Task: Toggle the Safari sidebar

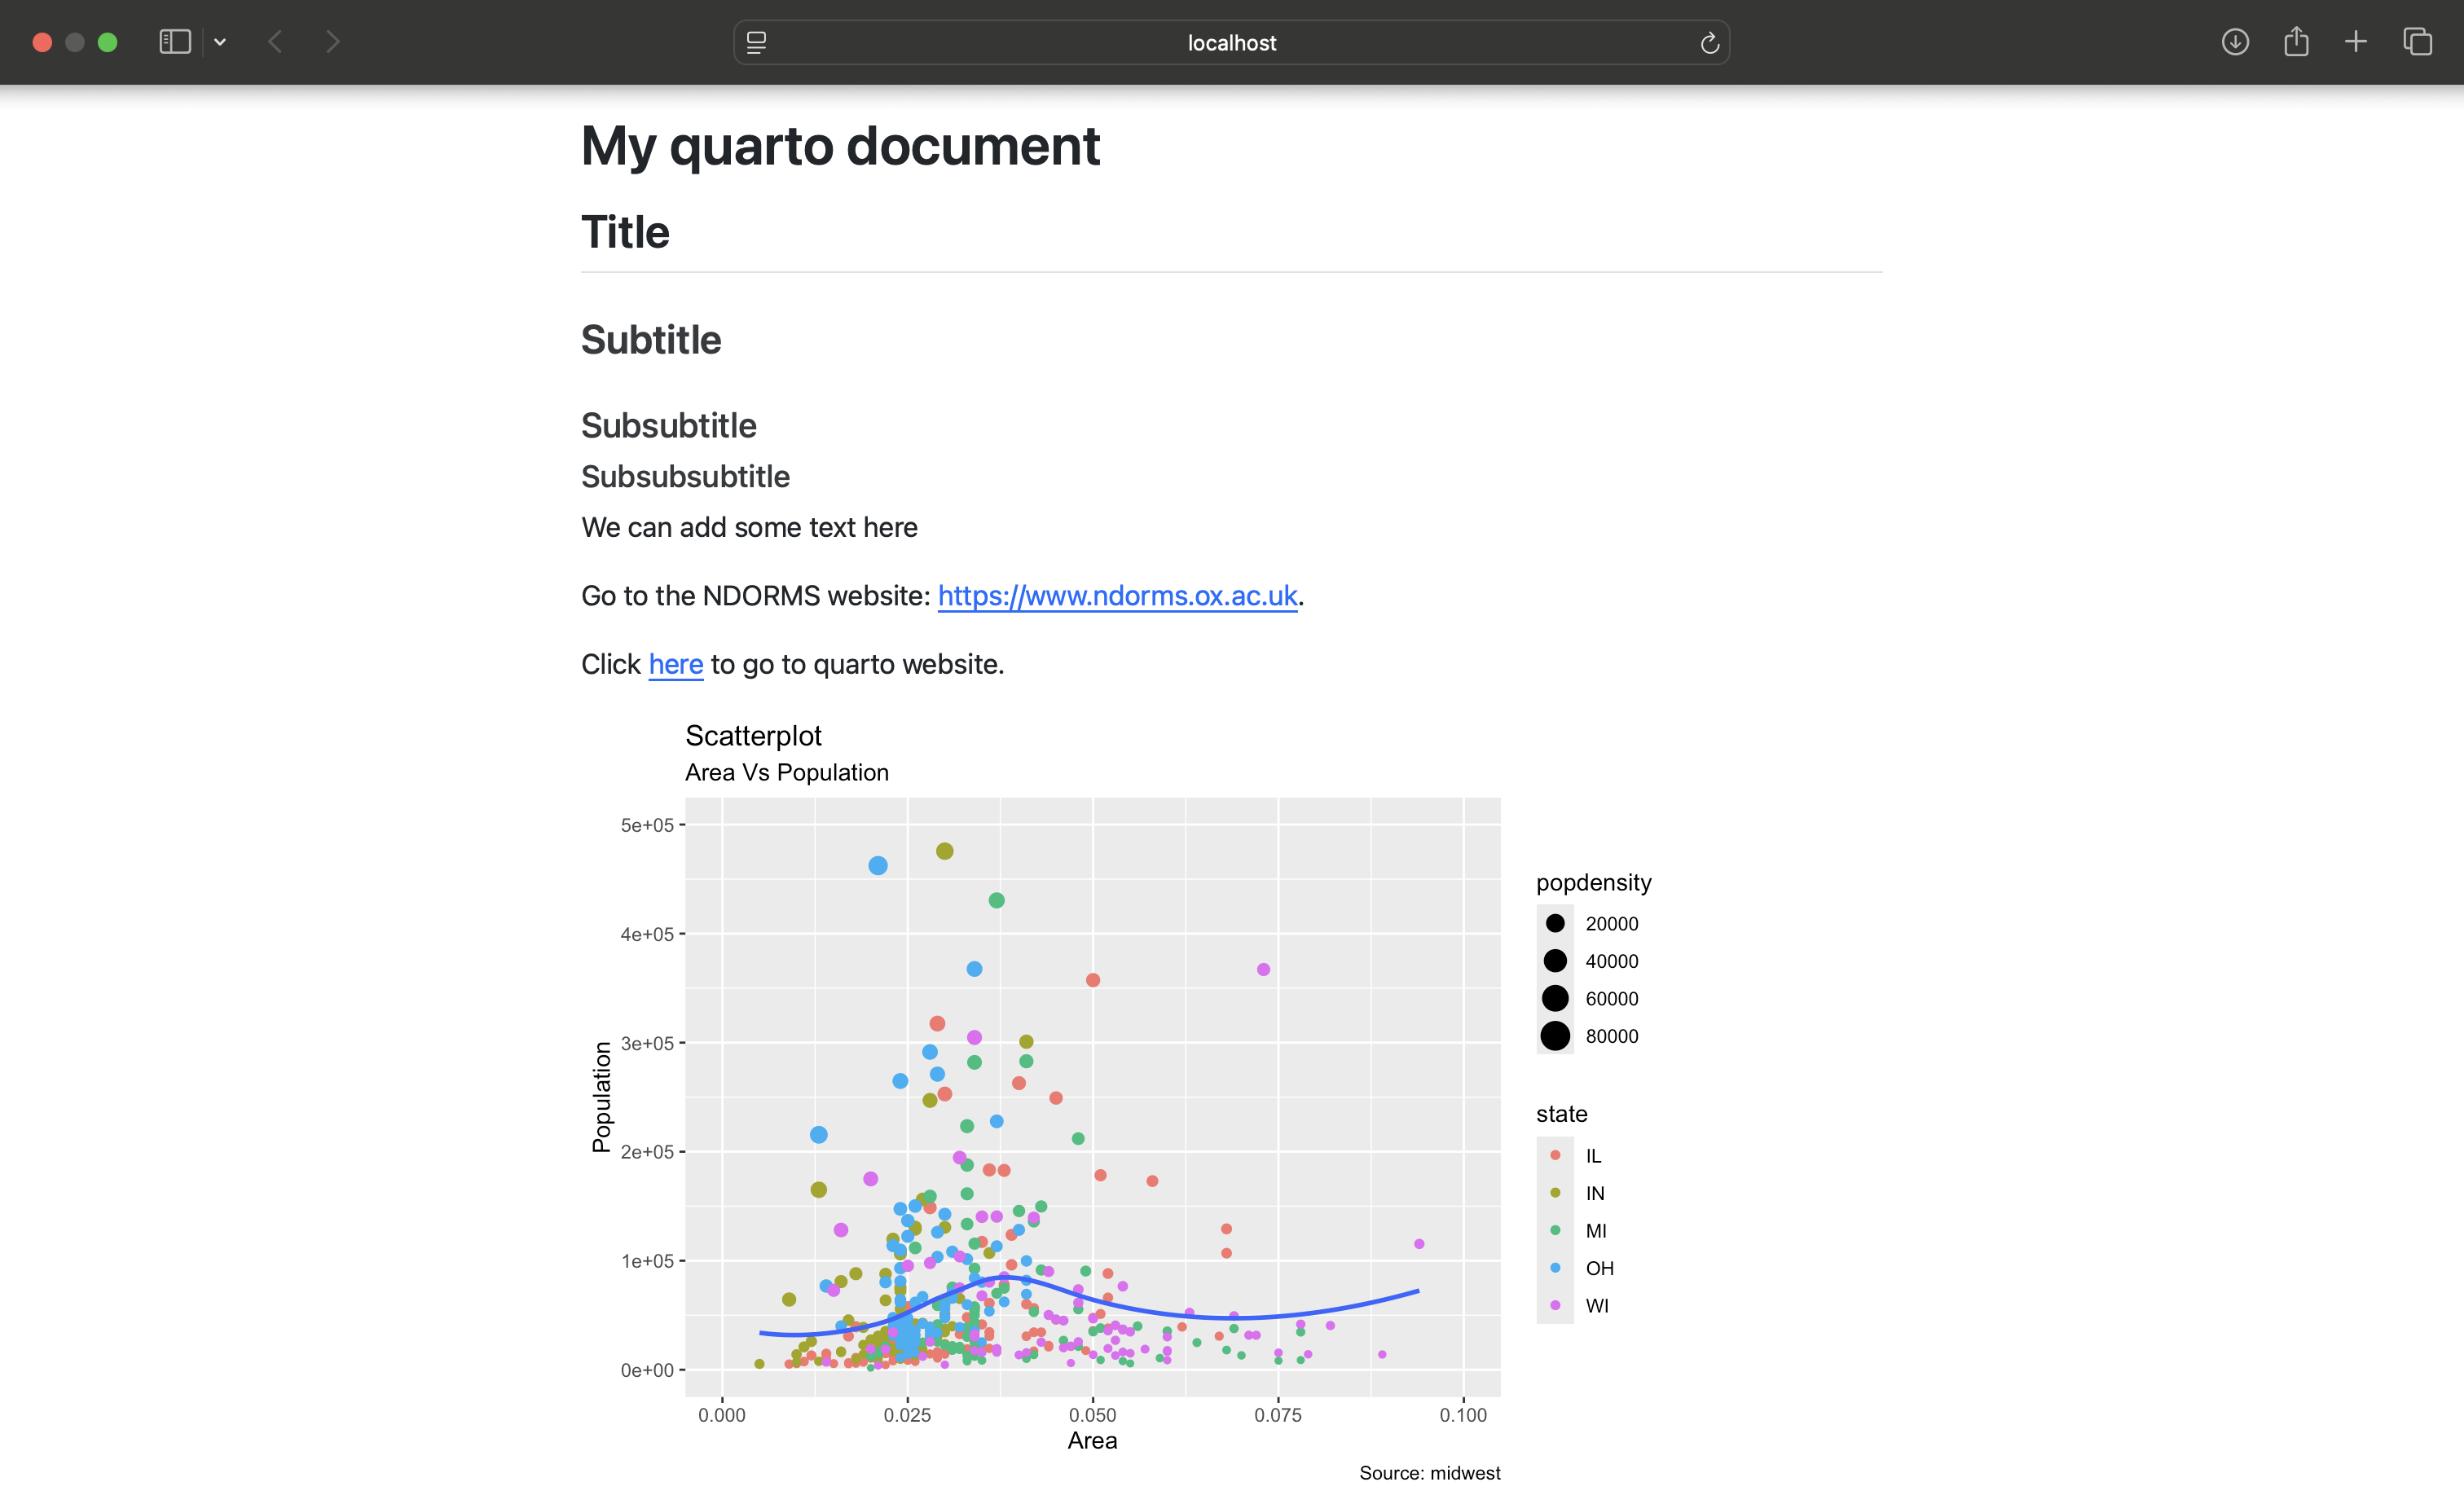Action: (174, 42)
